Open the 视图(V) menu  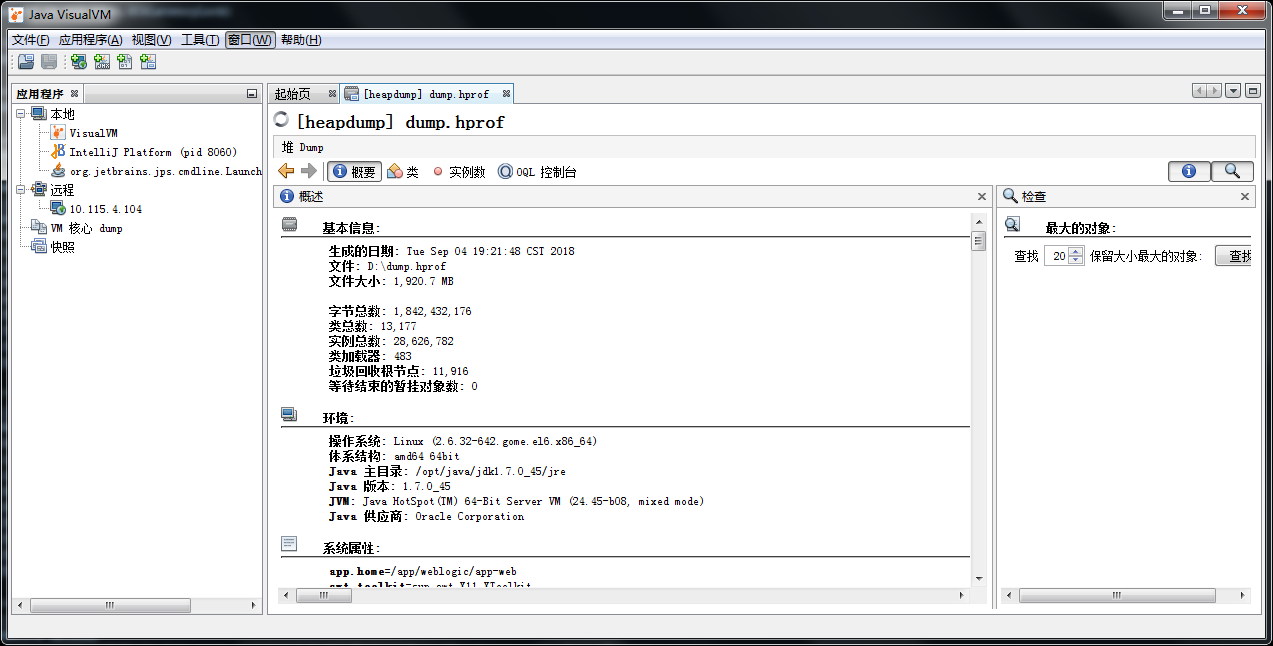(x=152, y=40)
